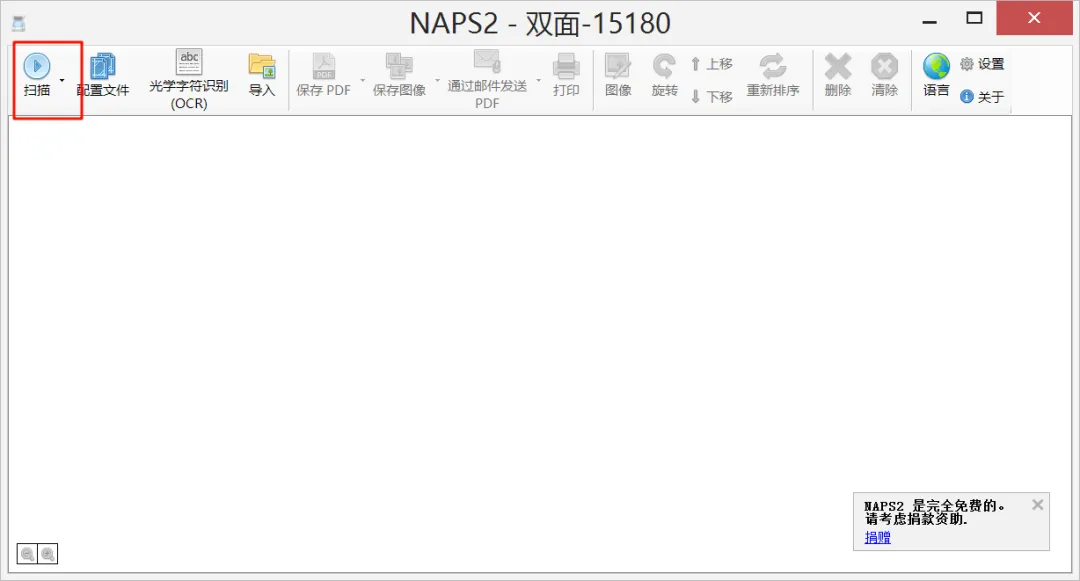This screenshot has height=581, width=1080.
Task: Click 保存图像 button
Action: (399, 75)
